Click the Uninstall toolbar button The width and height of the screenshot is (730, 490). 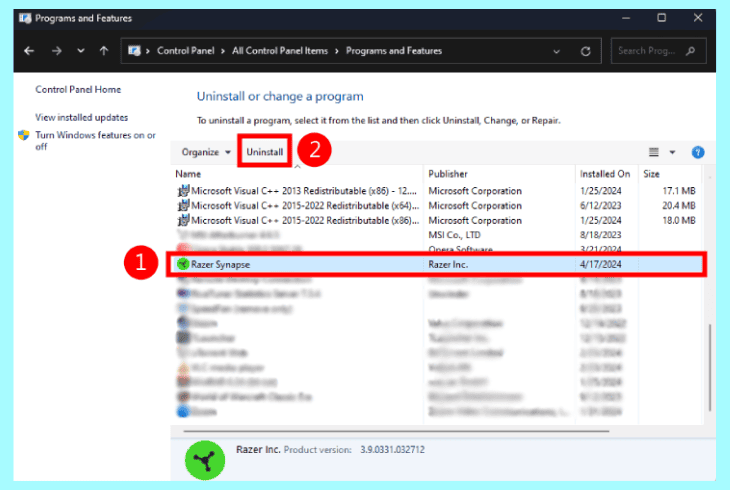click(264, 152)
